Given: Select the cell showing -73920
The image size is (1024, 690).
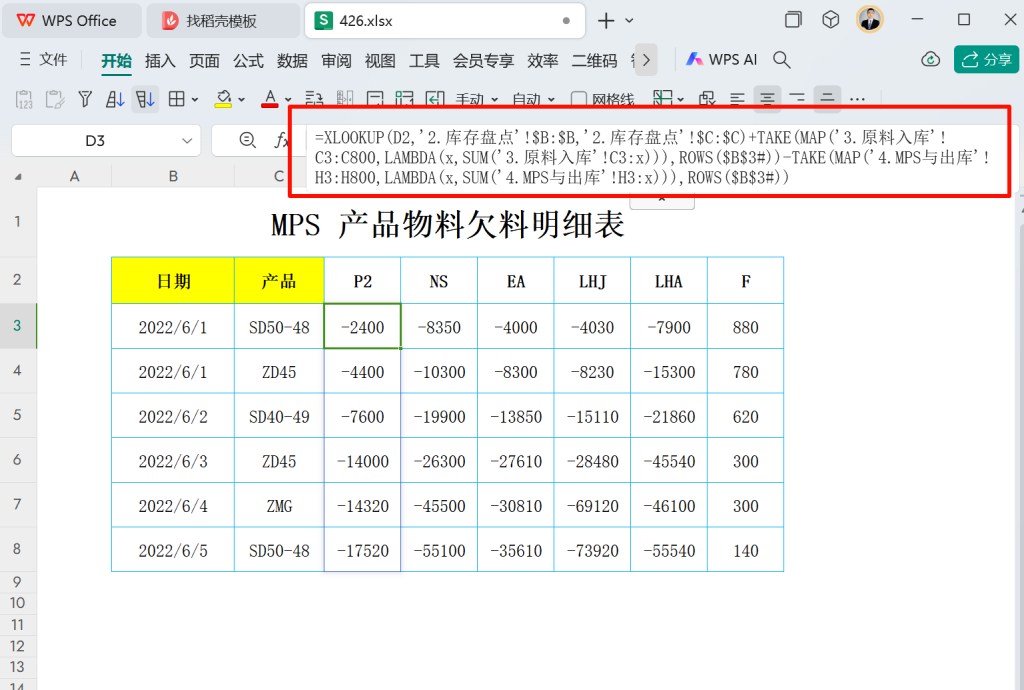Looking at the screenshot, I should [x=592, y=550].
